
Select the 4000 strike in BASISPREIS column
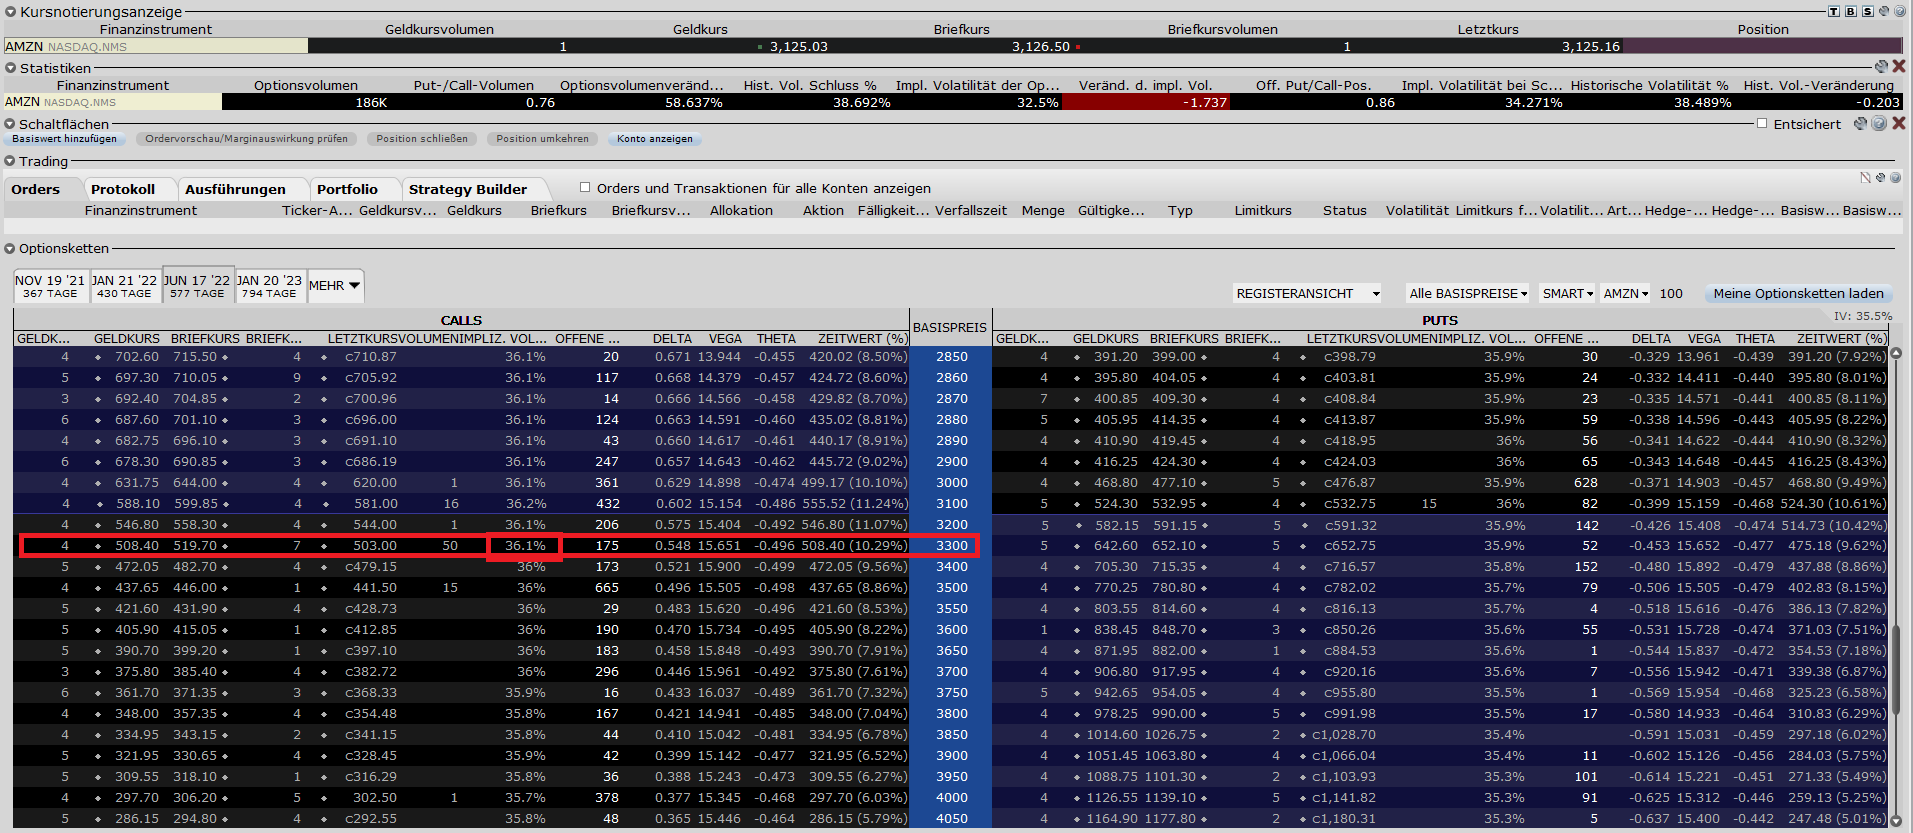tap(951, 798)
